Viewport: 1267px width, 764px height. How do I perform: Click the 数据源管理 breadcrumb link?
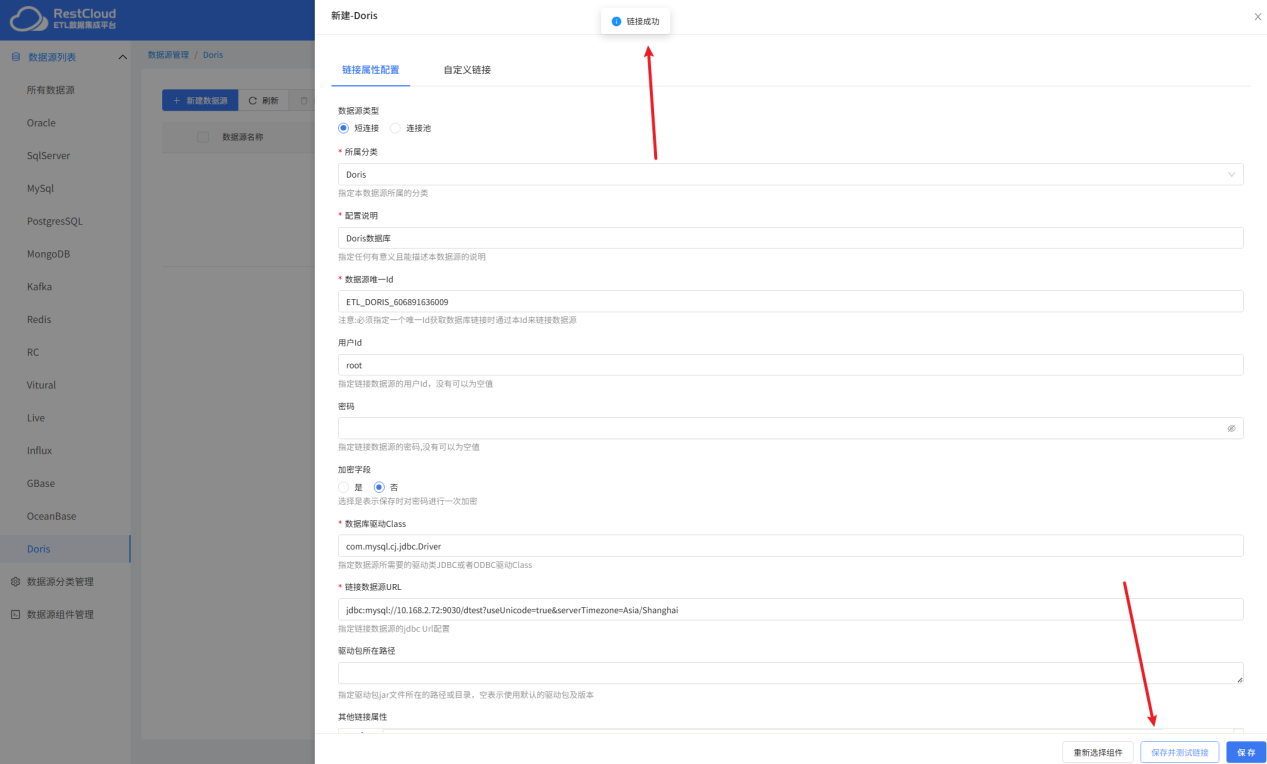[x=167, y=55]
